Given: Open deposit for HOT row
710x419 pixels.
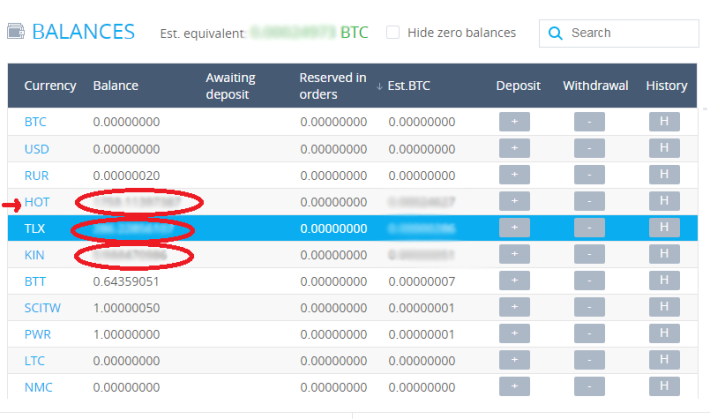Looking at the screenshot, I should coord(514,201).
